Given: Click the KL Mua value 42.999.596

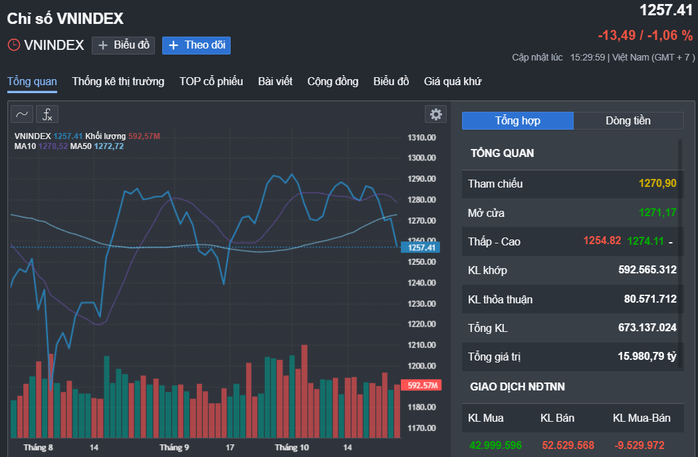Looking at the screenshot, I should pyautogui.click(x=495, y=445).
